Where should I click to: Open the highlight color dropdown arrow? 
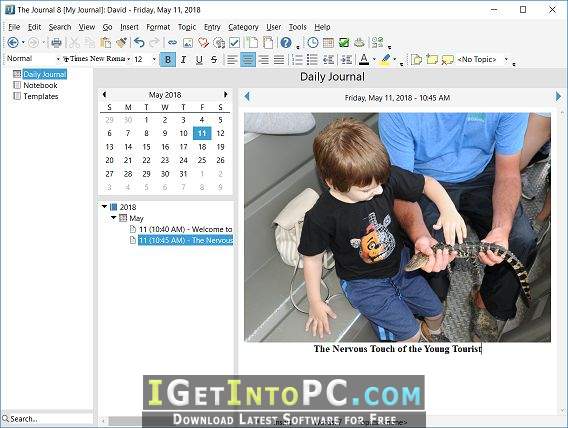(x=395, y=59)
